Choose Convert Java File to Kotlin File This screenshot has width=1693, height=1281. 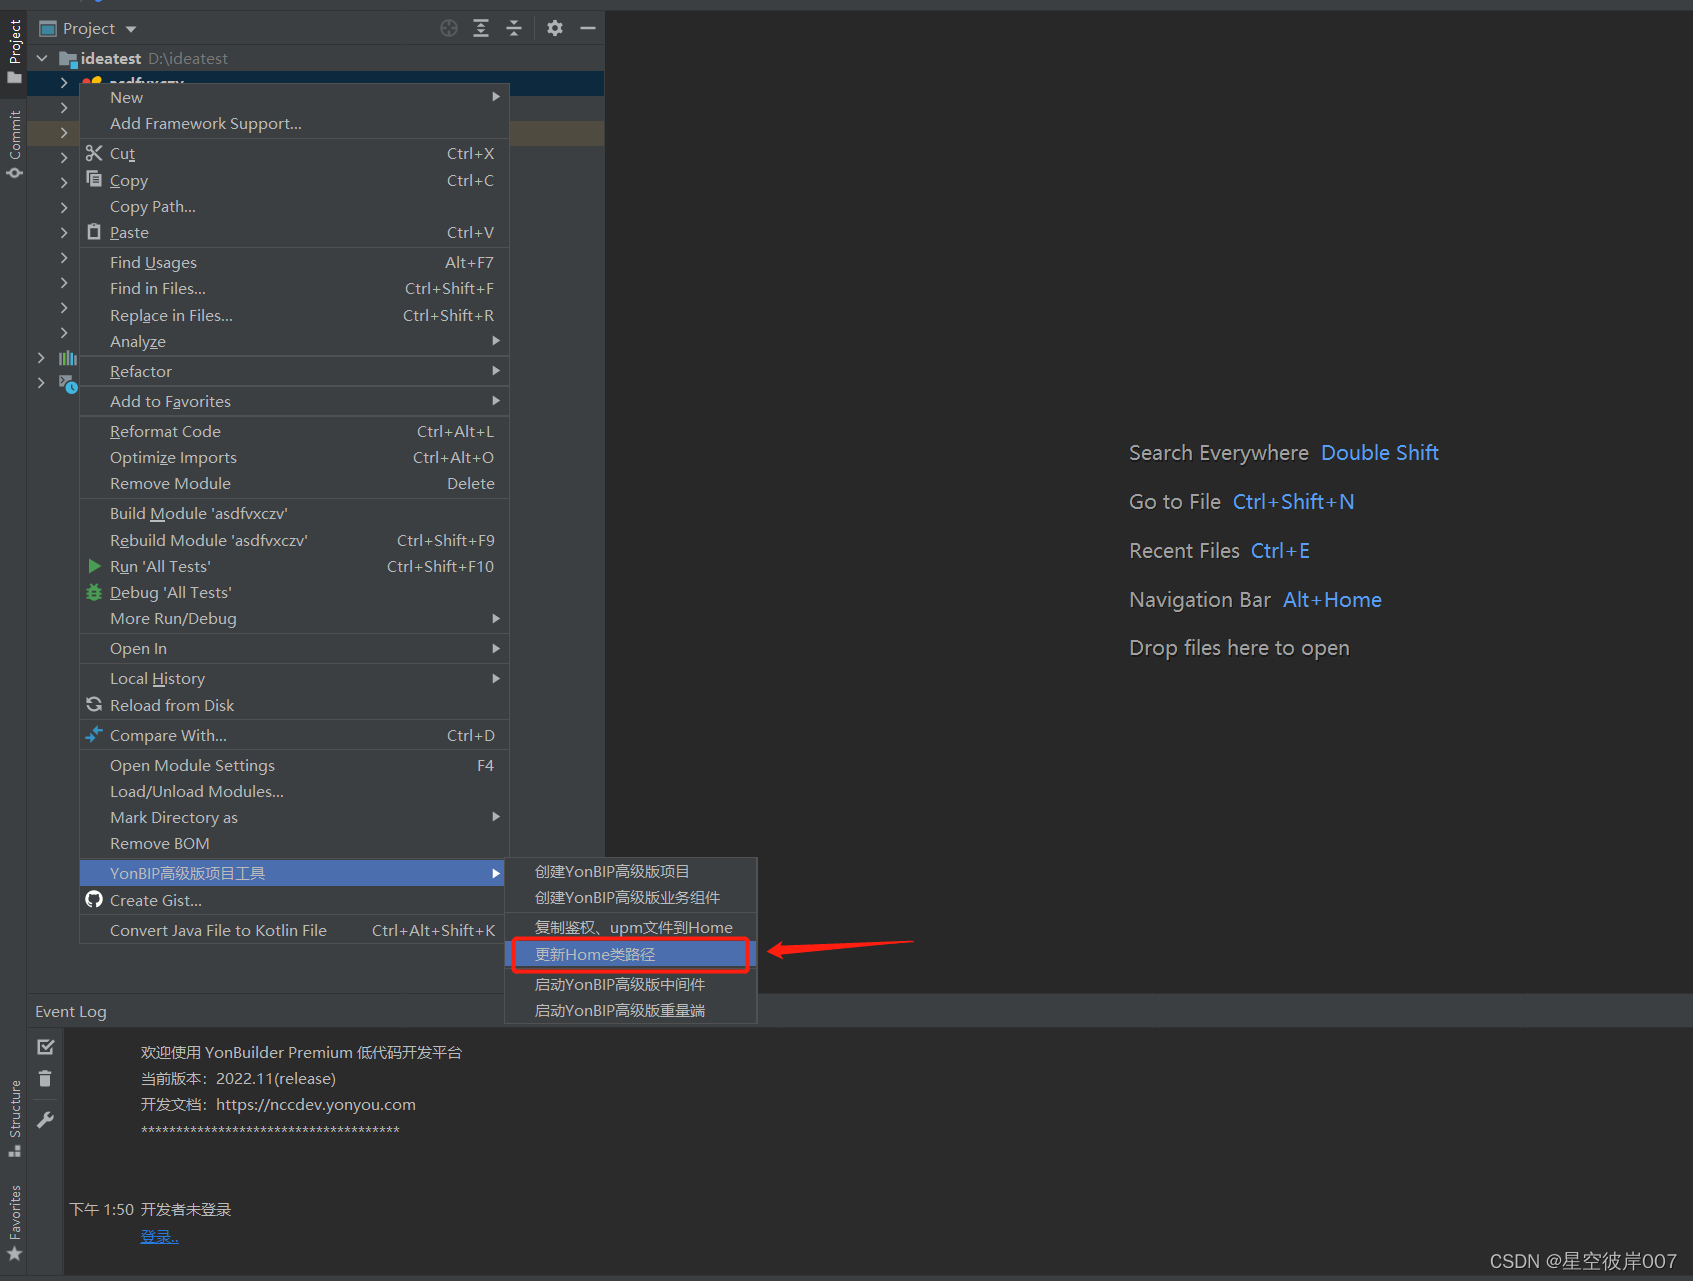294,930
